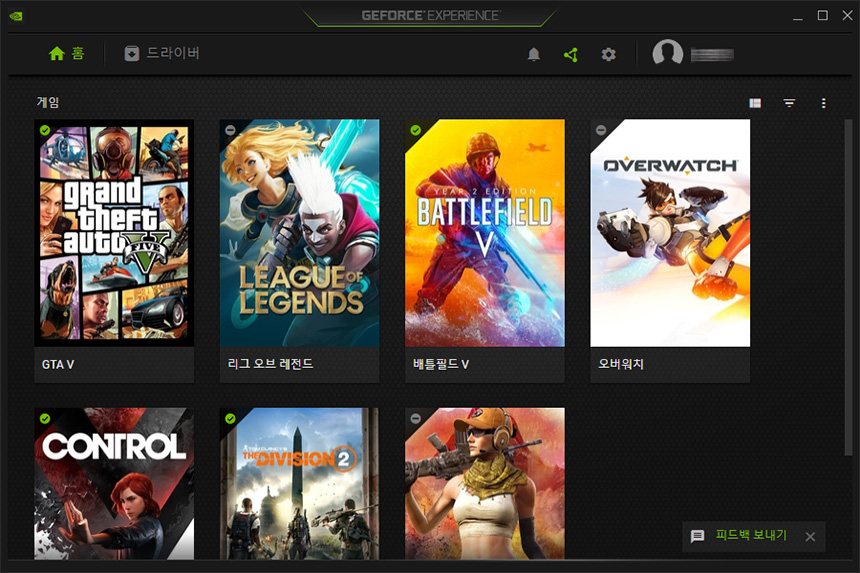The width and height of the screenshot is (860, 573).
Task: Open the cover with the woman in headphones
Action: point(485,484)
